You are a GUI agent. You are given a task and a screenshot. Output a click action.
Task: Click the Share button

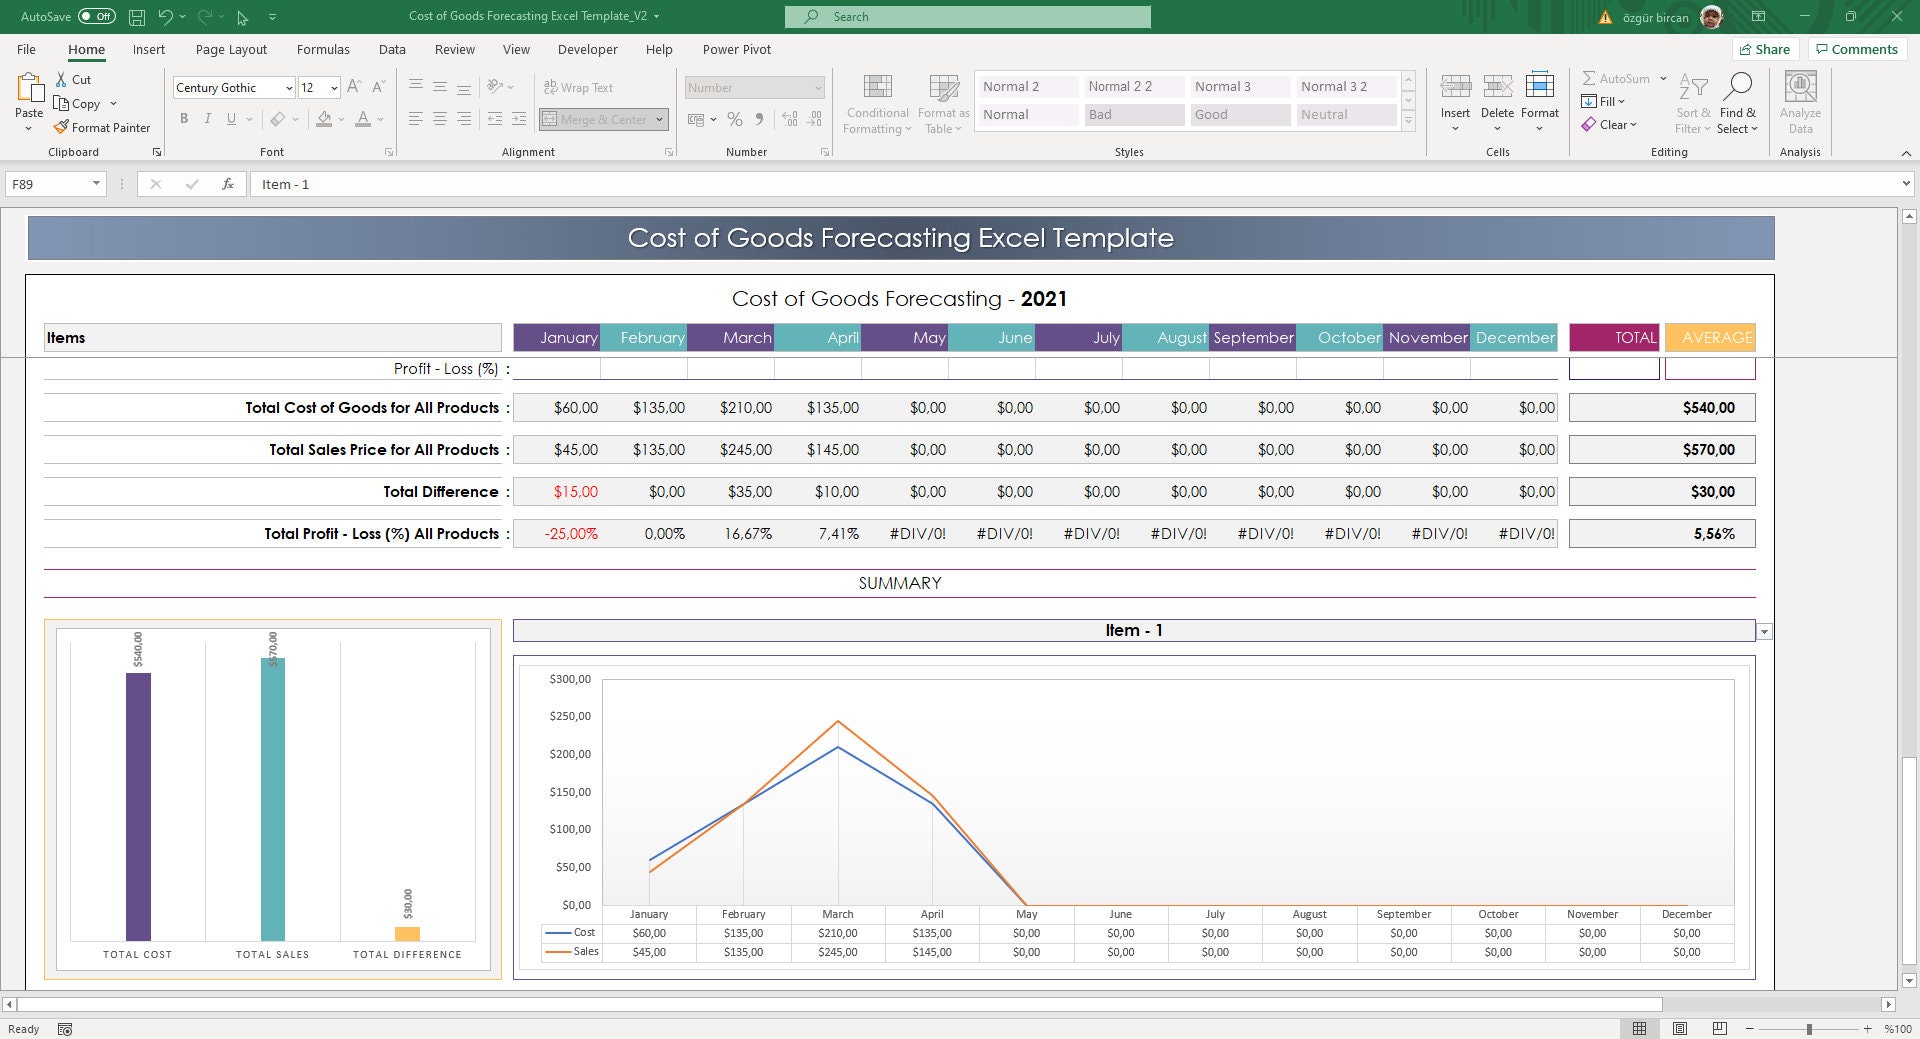pyautogui.click(x=1765, y=49)
